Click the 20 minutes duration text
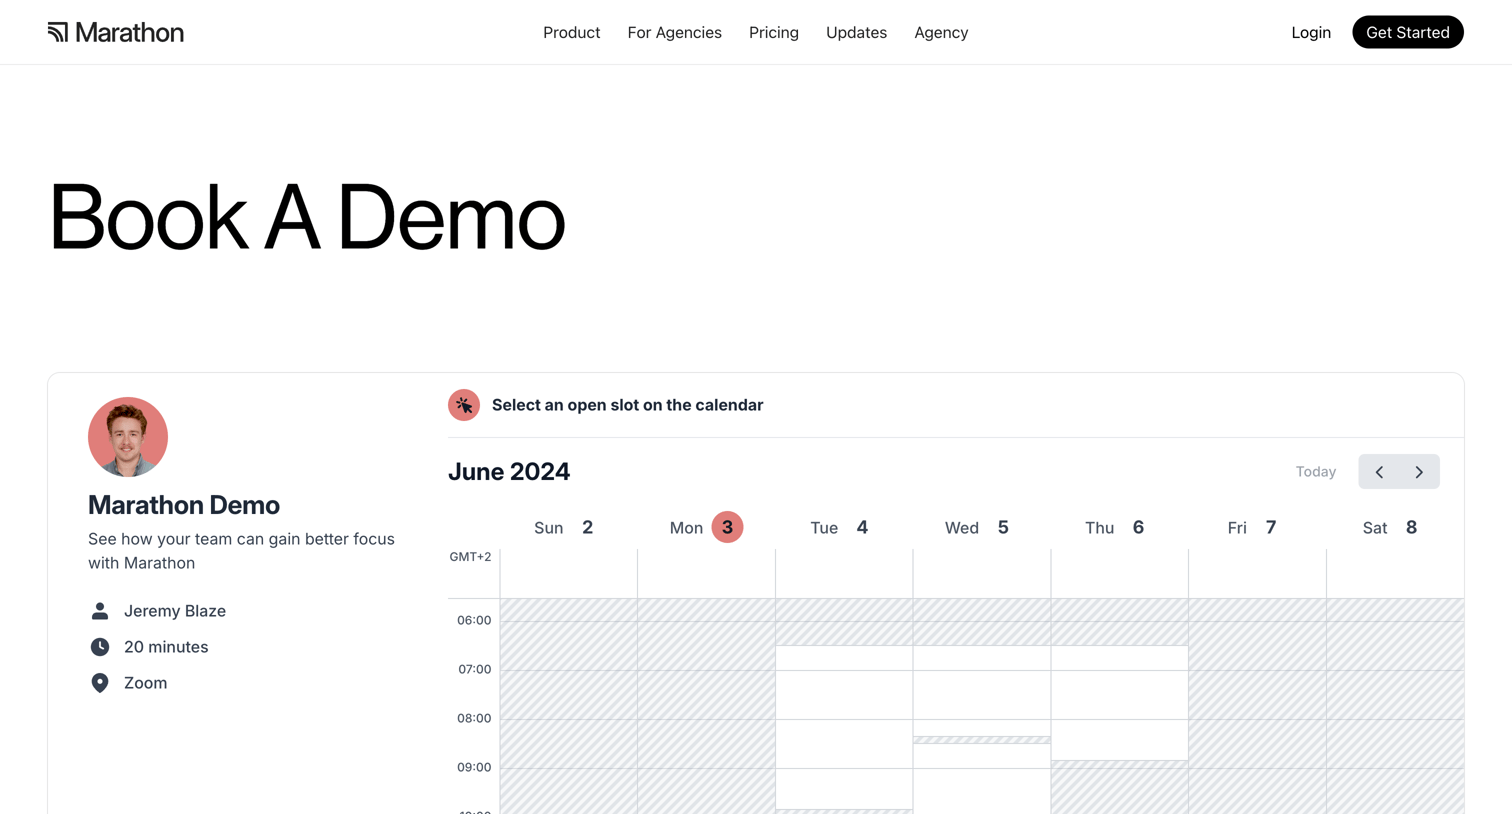Screen dimensions: 1512x814 [x=166, y=647]
